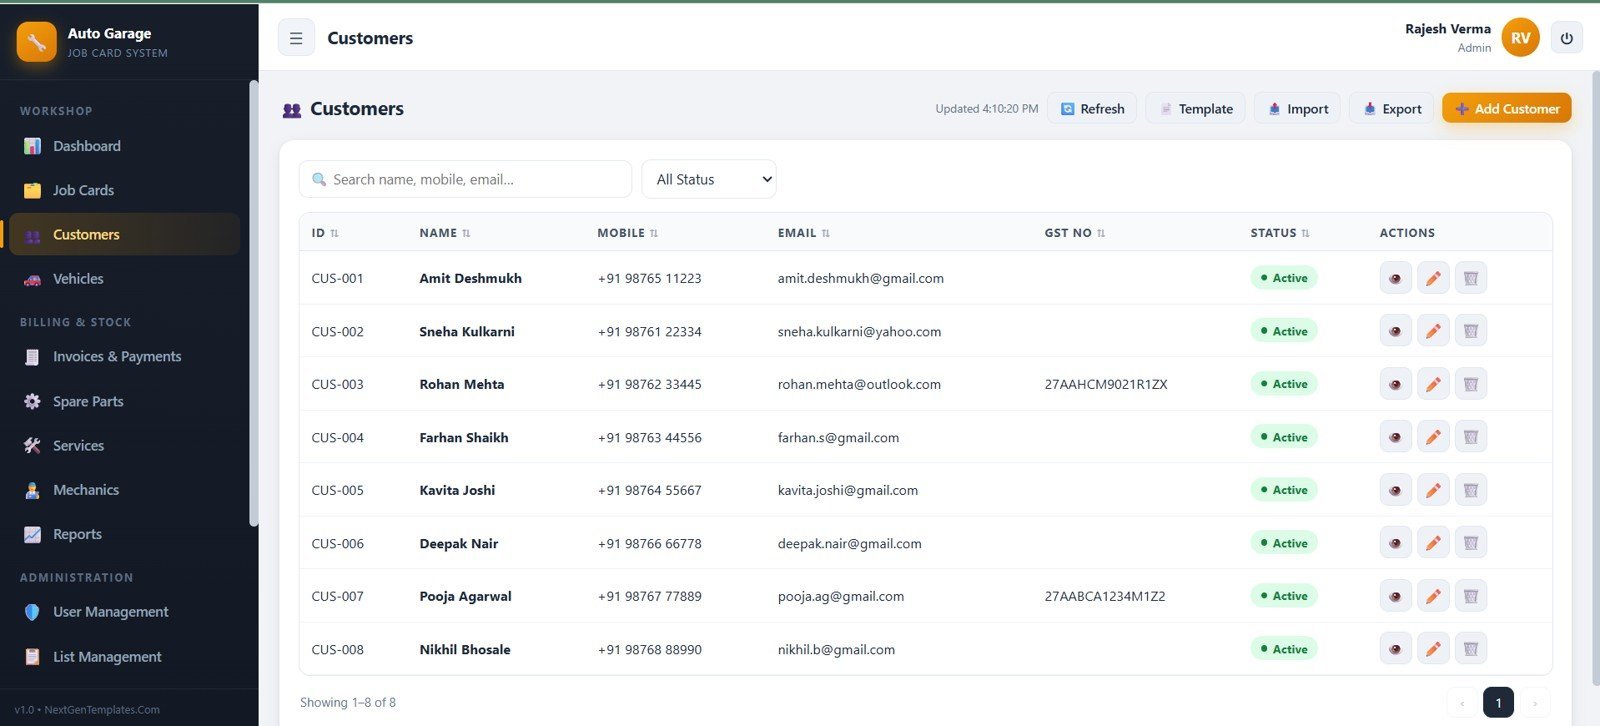
Task: Go to Services in sidebar
Action: (124, 445)
